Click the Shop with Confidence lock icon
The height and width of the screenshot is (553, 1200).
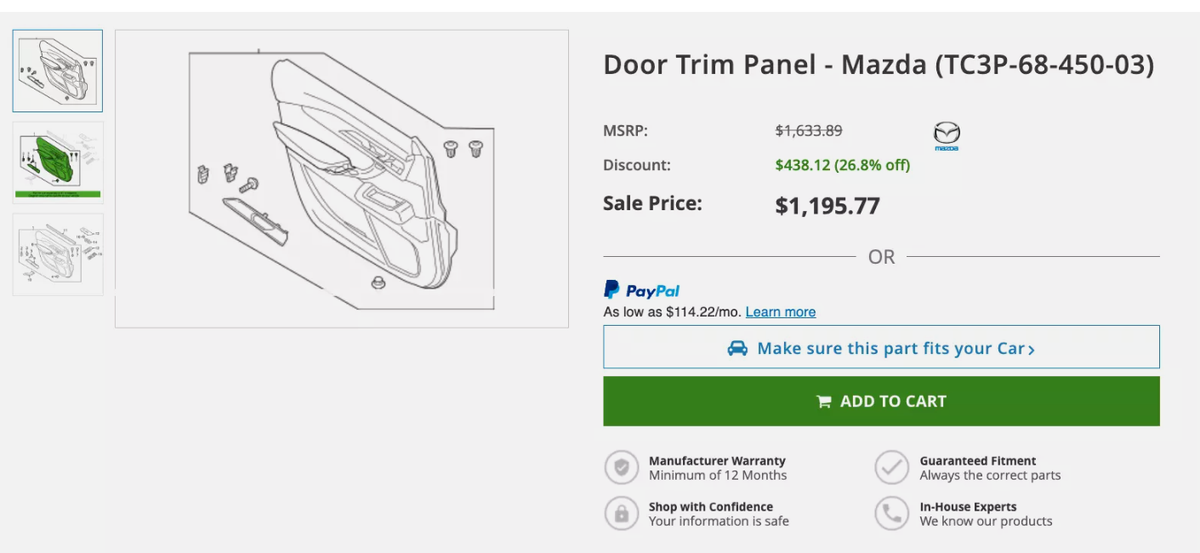pyautogui.click(x=621, y=513)
